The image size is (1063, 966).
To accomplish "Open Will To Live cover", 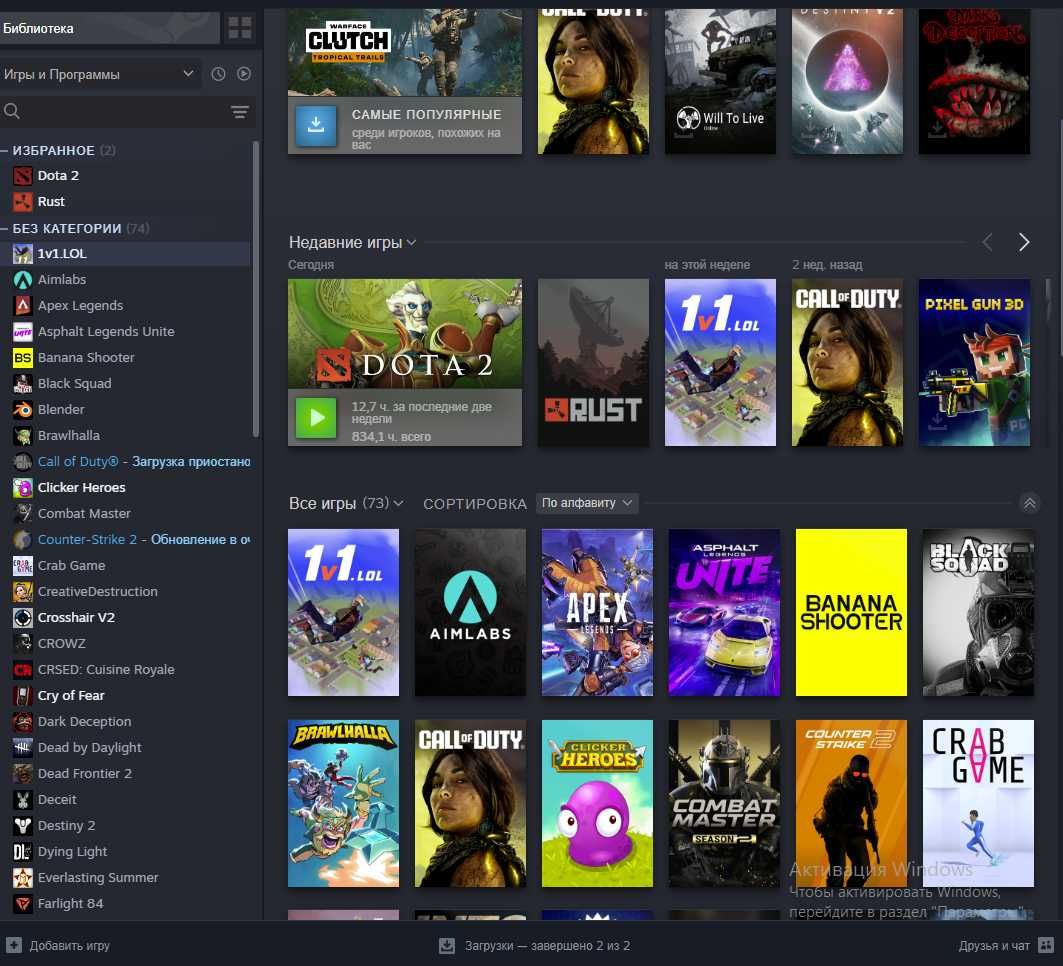I will (720, 81).
